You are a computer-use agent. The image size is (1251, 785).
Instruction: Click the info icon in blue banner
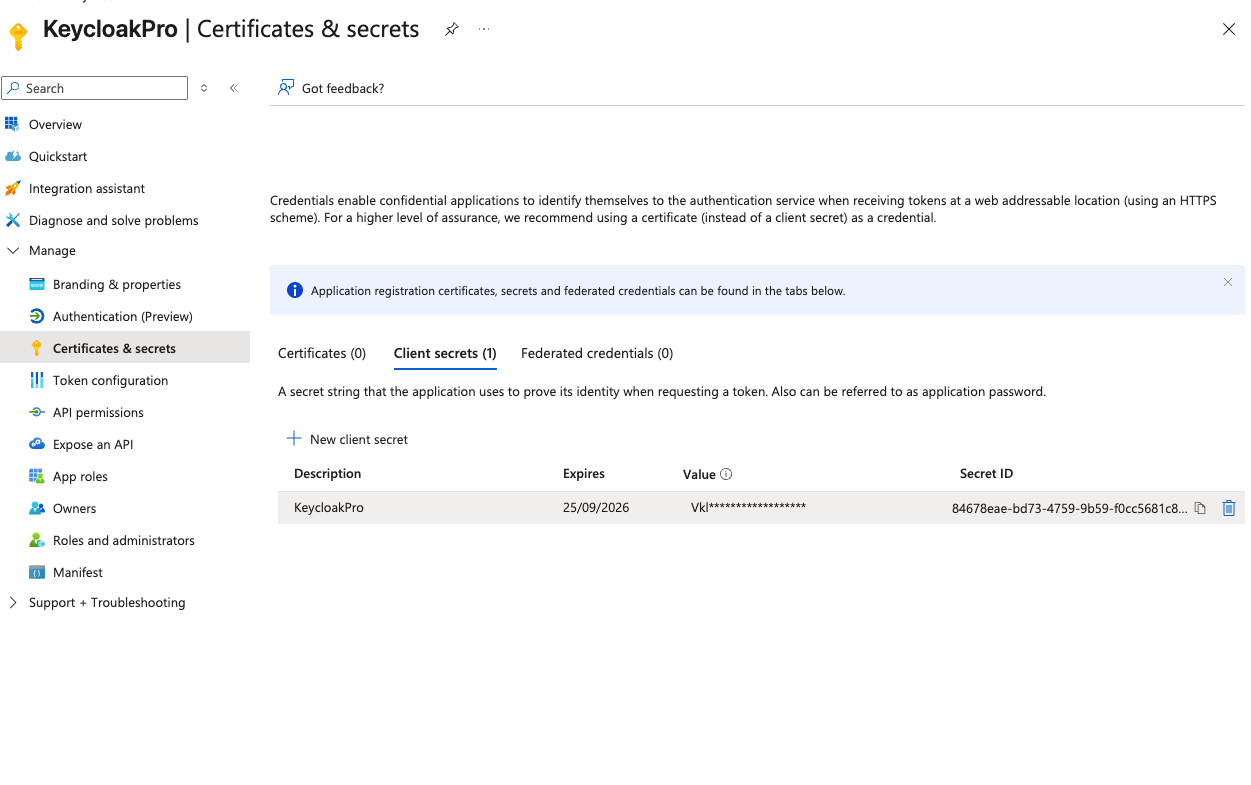295,291
